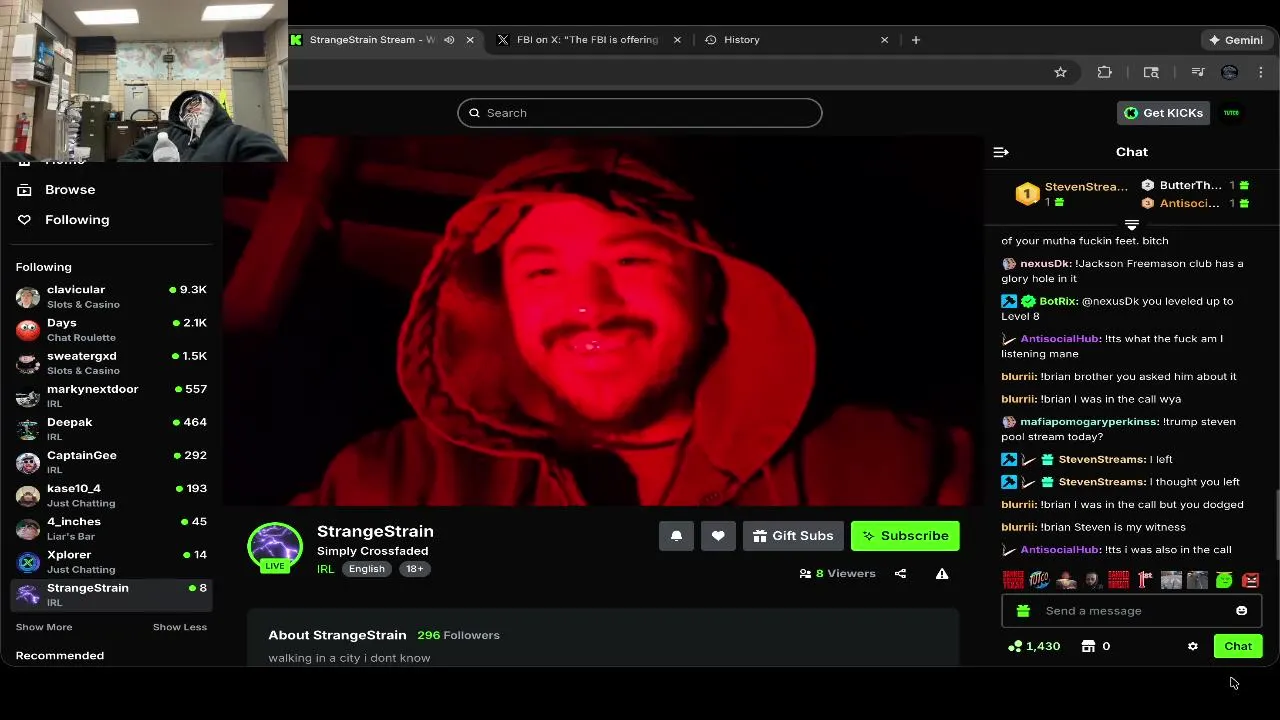
Task: Click the StrangeStrain LIVE profile avatar
Action: [x=275, y=548]
